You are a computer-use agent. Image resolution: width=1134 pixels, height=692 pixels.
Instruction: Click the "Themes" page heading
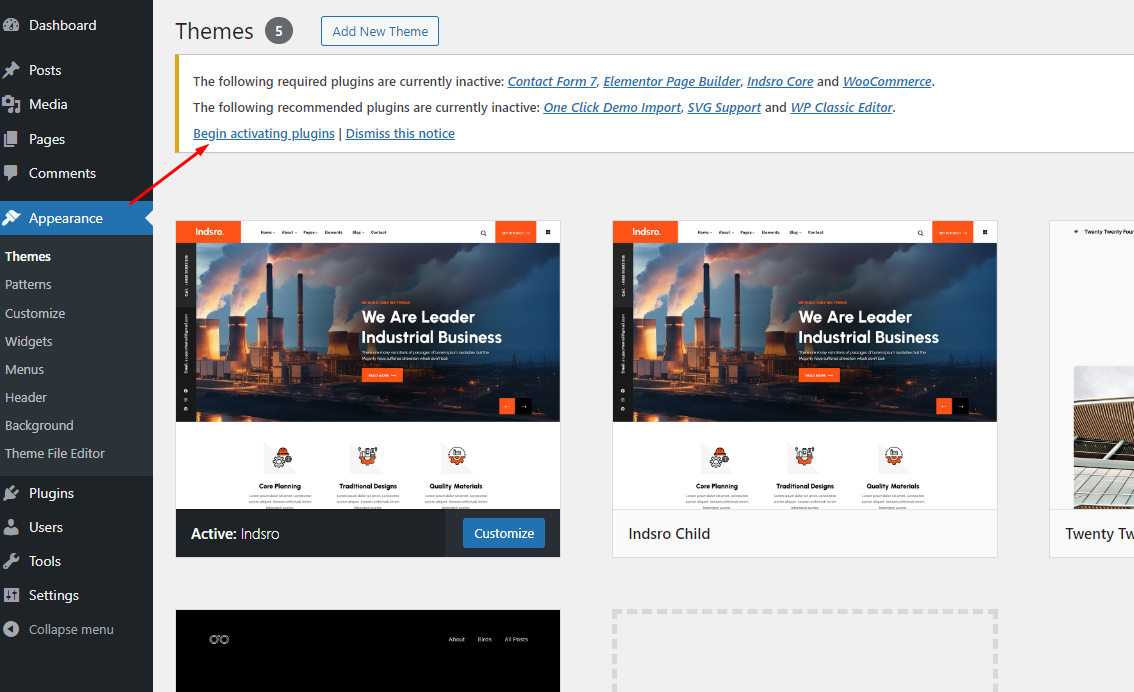coord(214,31)
